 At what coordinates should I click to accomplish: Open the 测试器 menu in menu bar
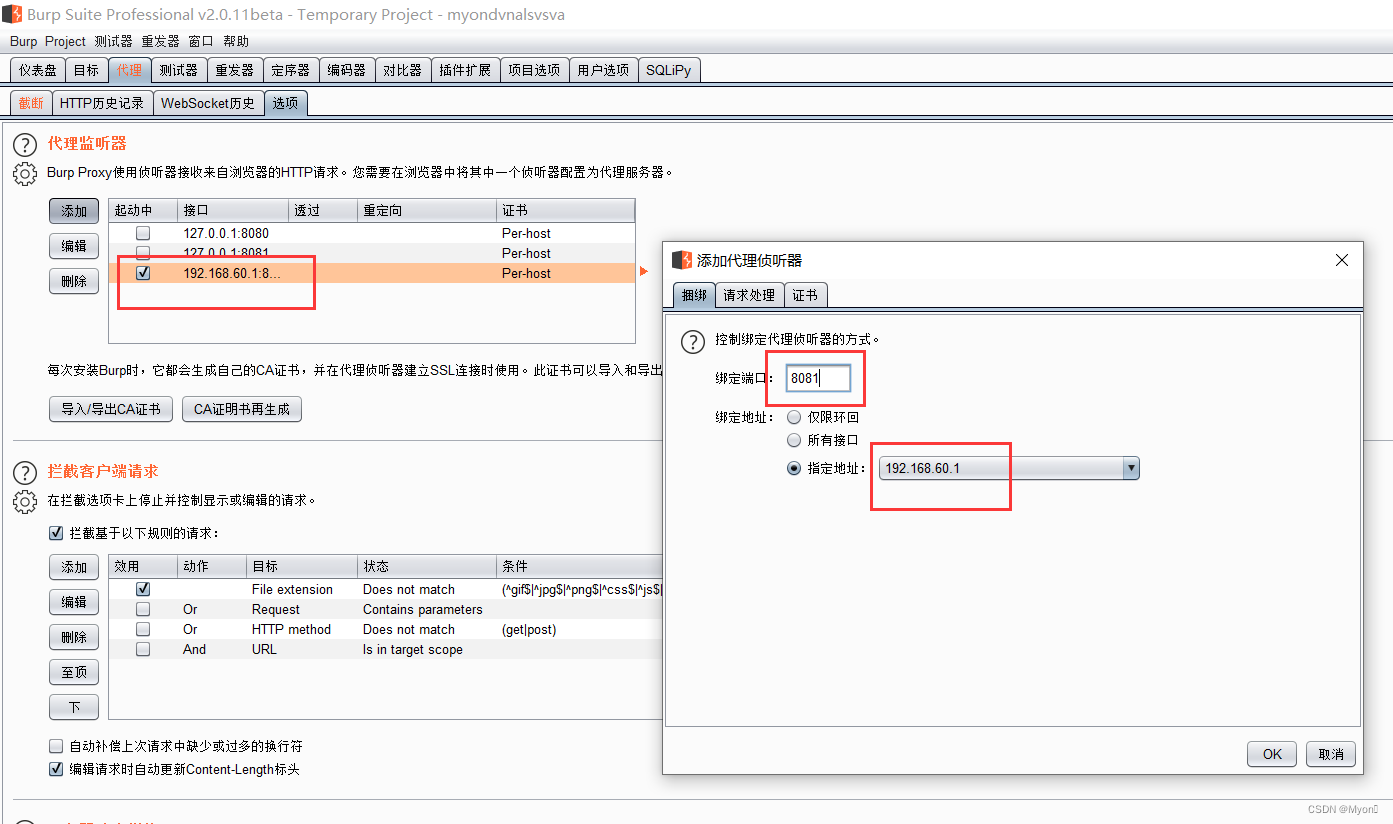tap(113, 41)
